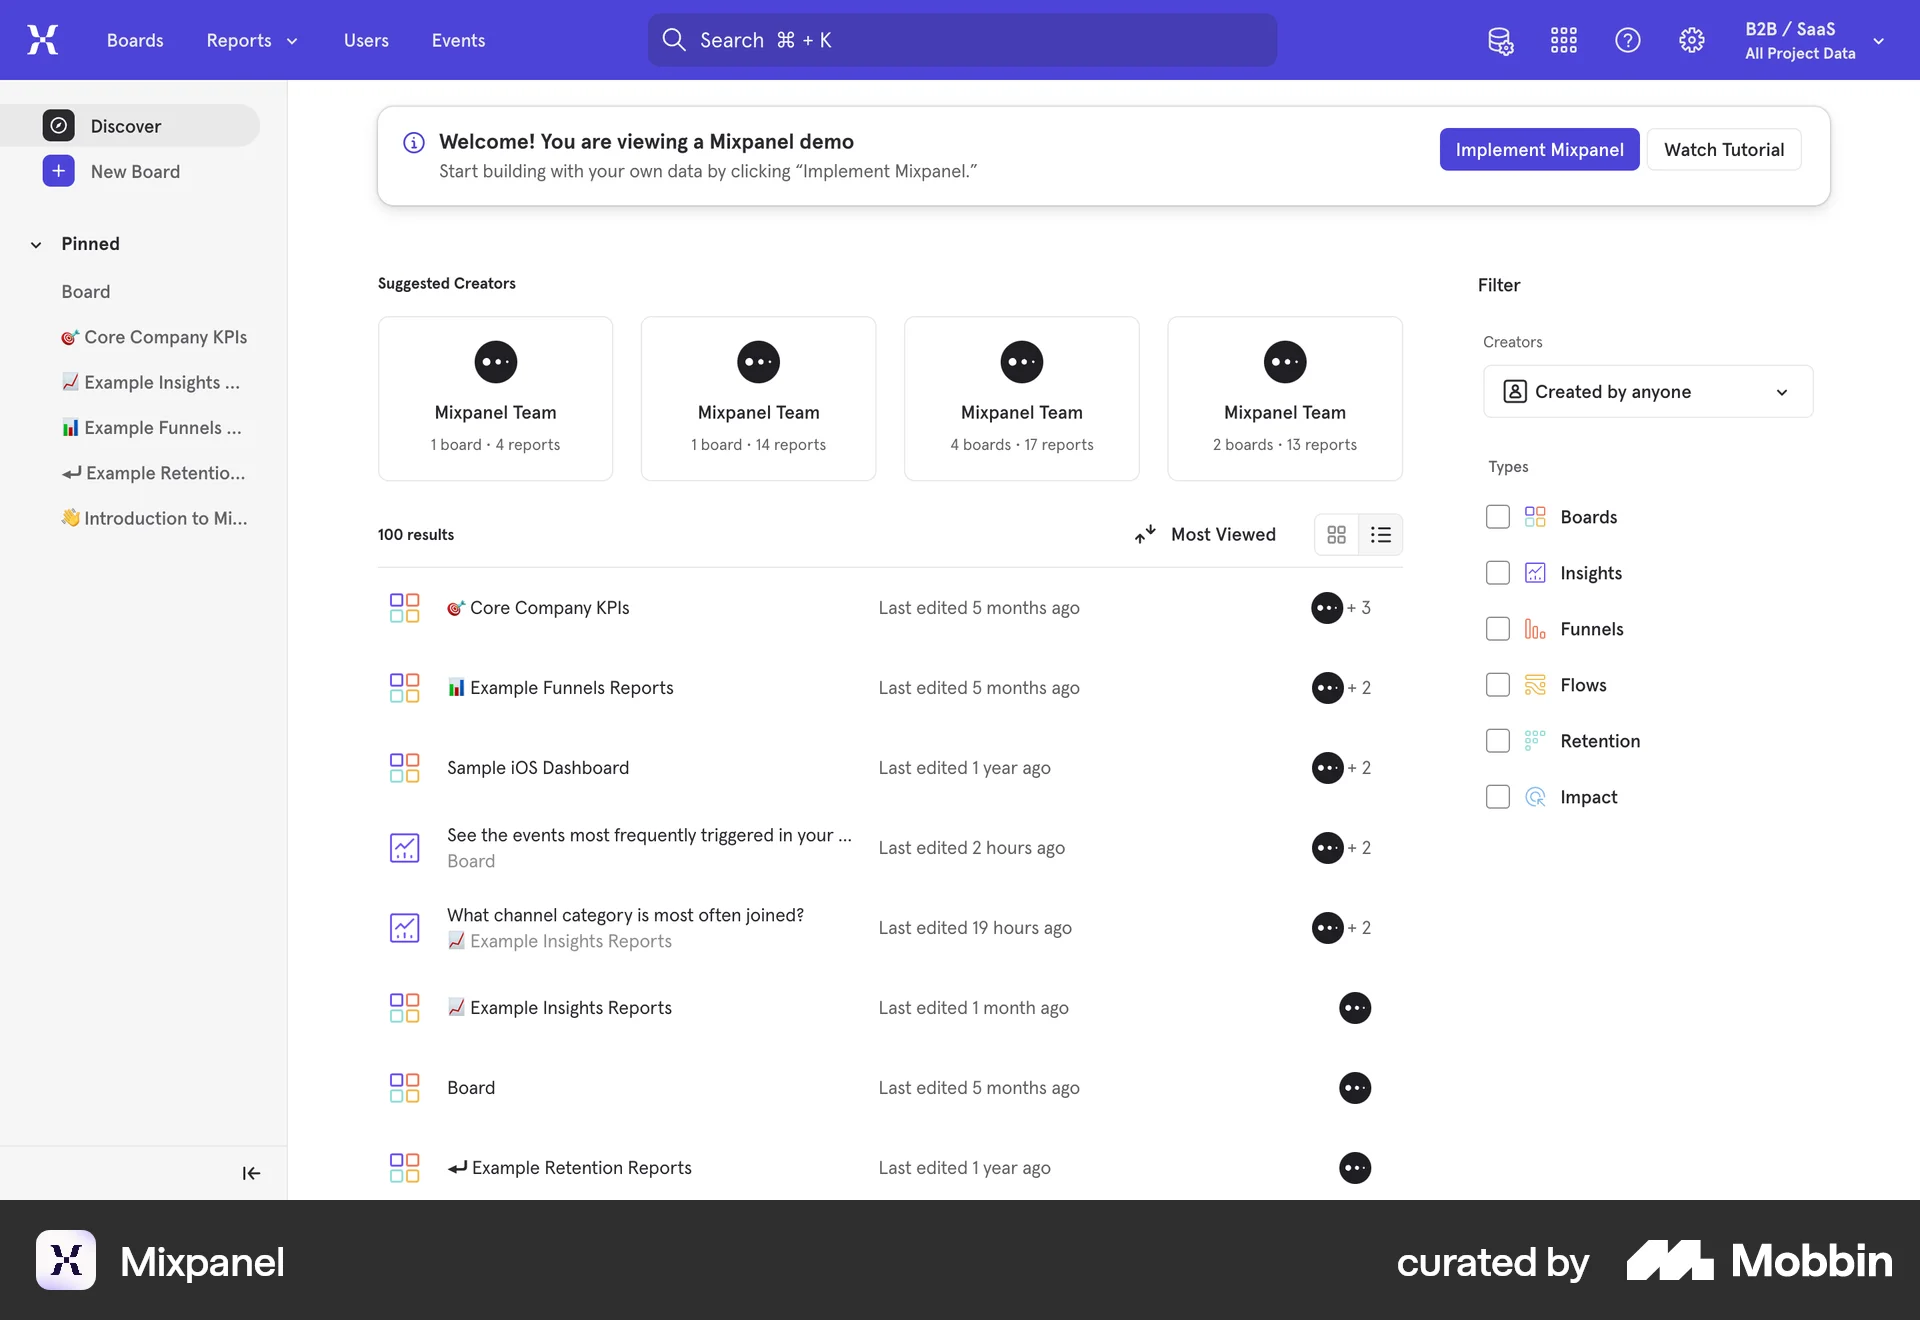Screen dimensions: 1920x1320
Task: Open the Reports menu
Action: [x=250, y=40]
